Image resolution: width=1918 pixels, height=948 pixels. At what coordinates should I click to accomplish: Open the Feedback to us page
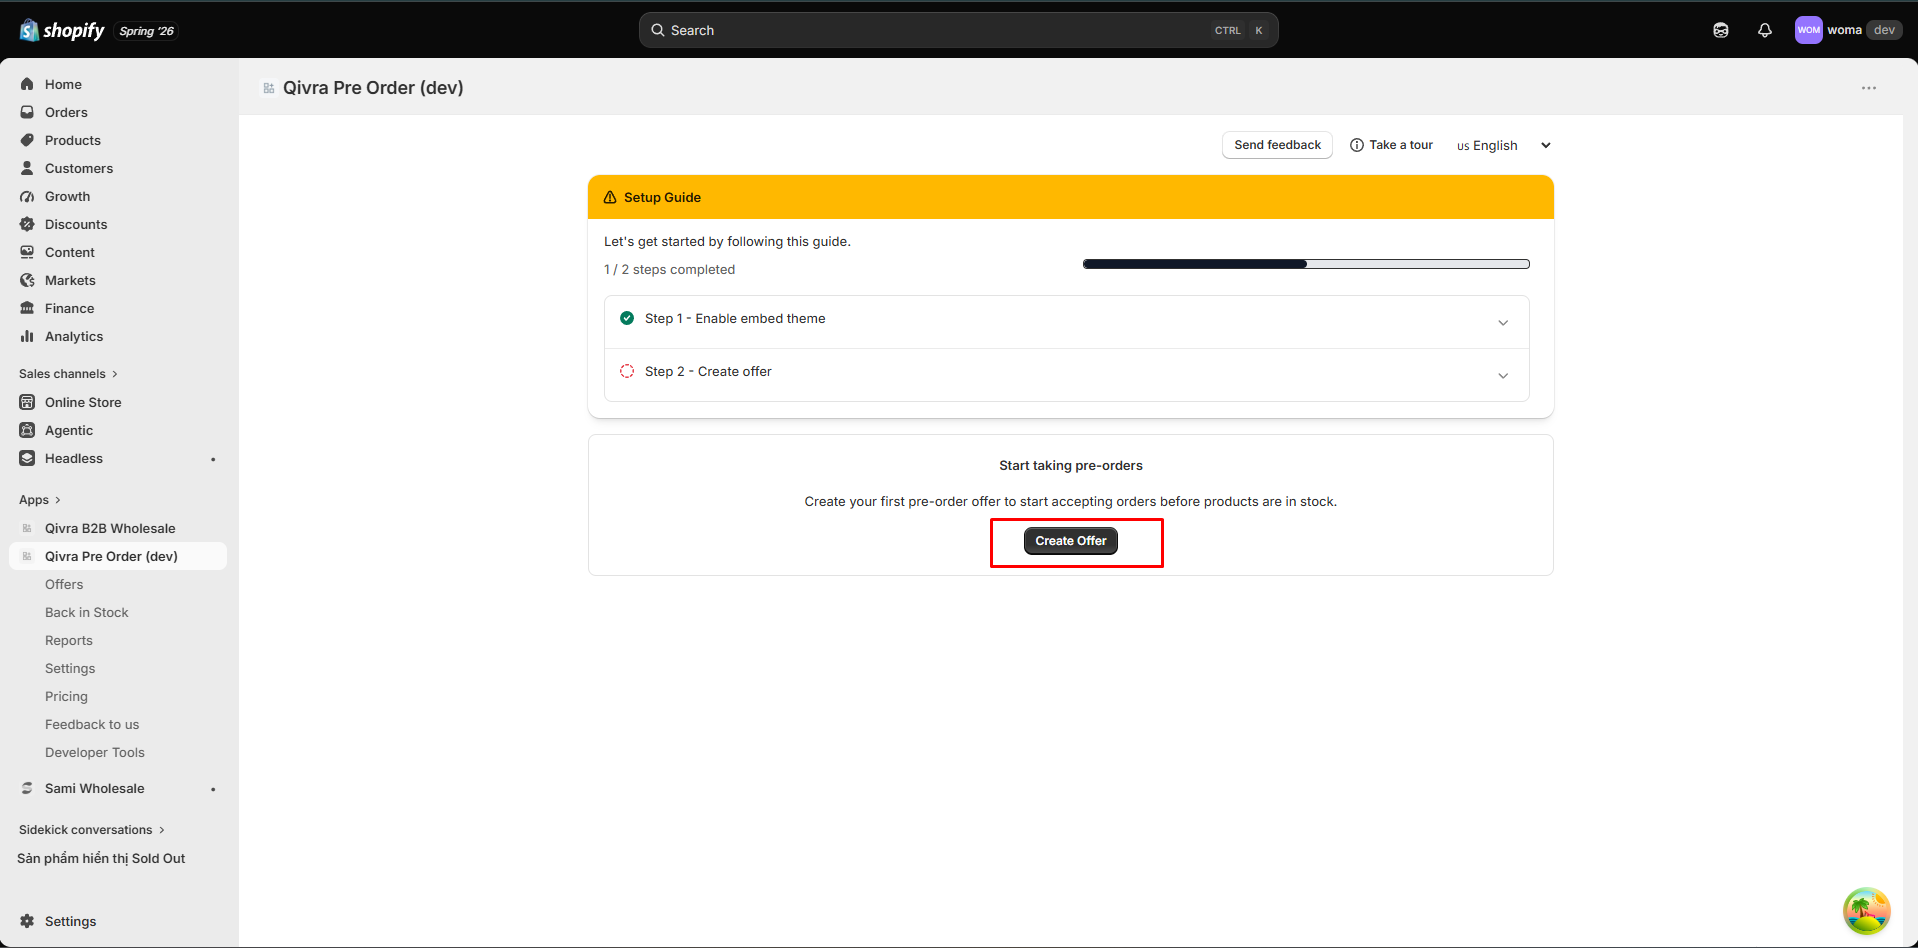coord(92,724)
